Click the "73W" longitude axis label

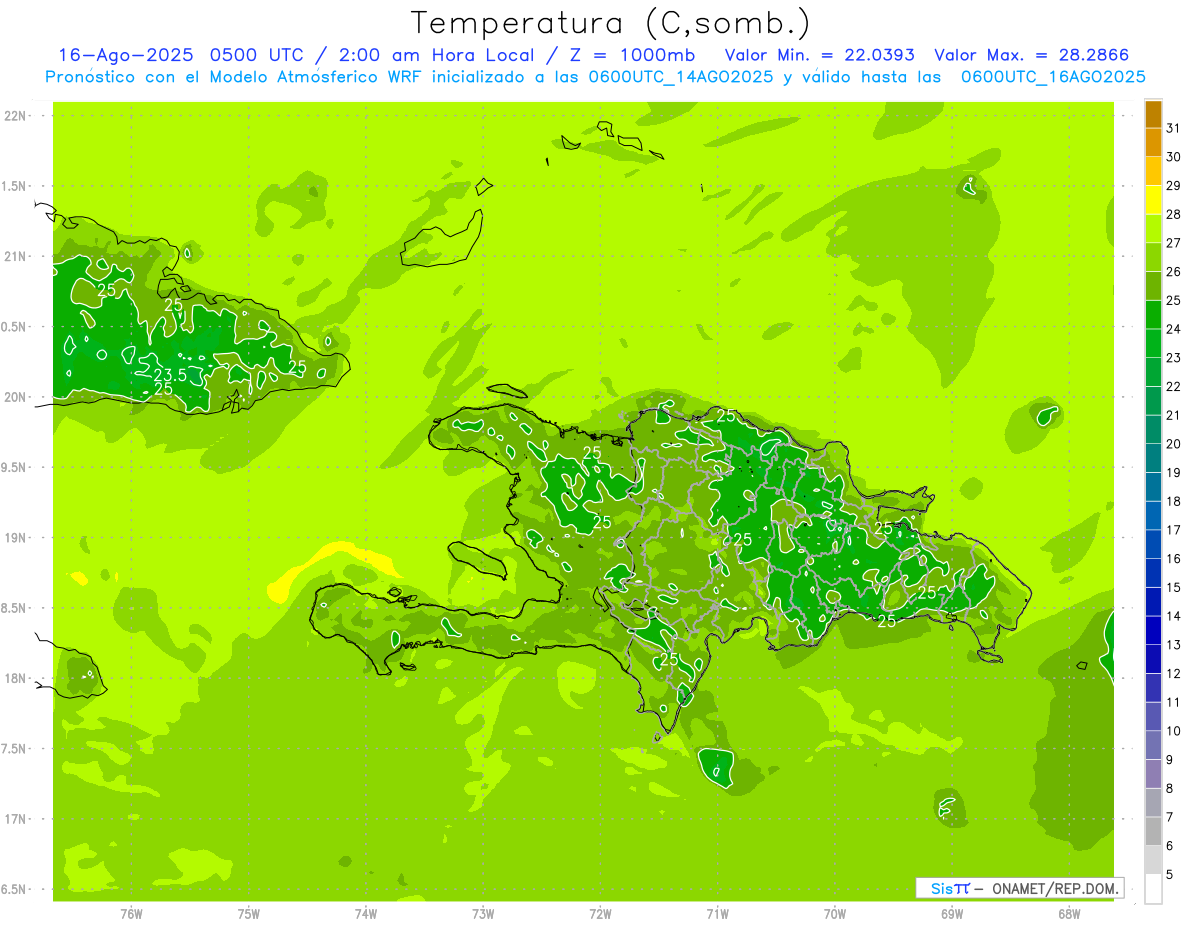coord(483,914)
